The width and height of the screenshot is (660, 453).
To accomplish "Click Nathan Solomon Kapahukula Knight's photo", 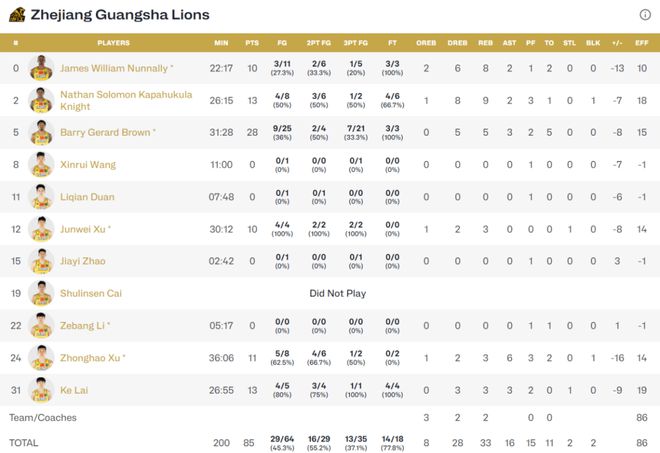I will pos(42,100).
